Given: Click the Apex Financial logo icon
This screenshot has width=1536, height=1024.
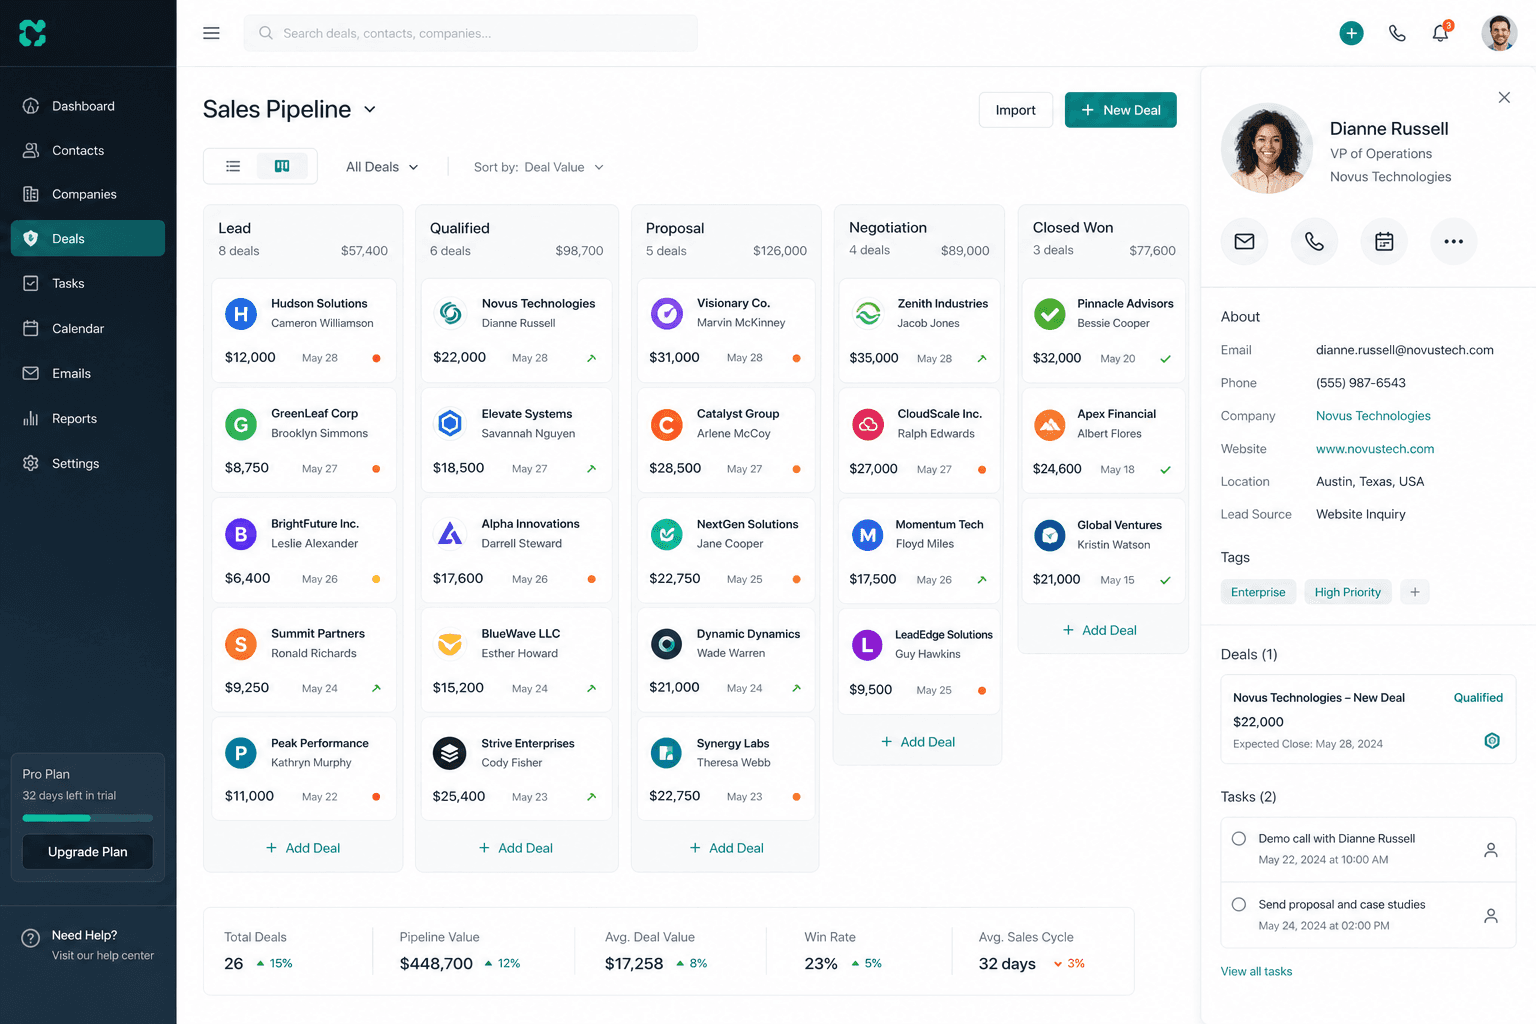Looking at the screenshot, I should click(1049, 425).
